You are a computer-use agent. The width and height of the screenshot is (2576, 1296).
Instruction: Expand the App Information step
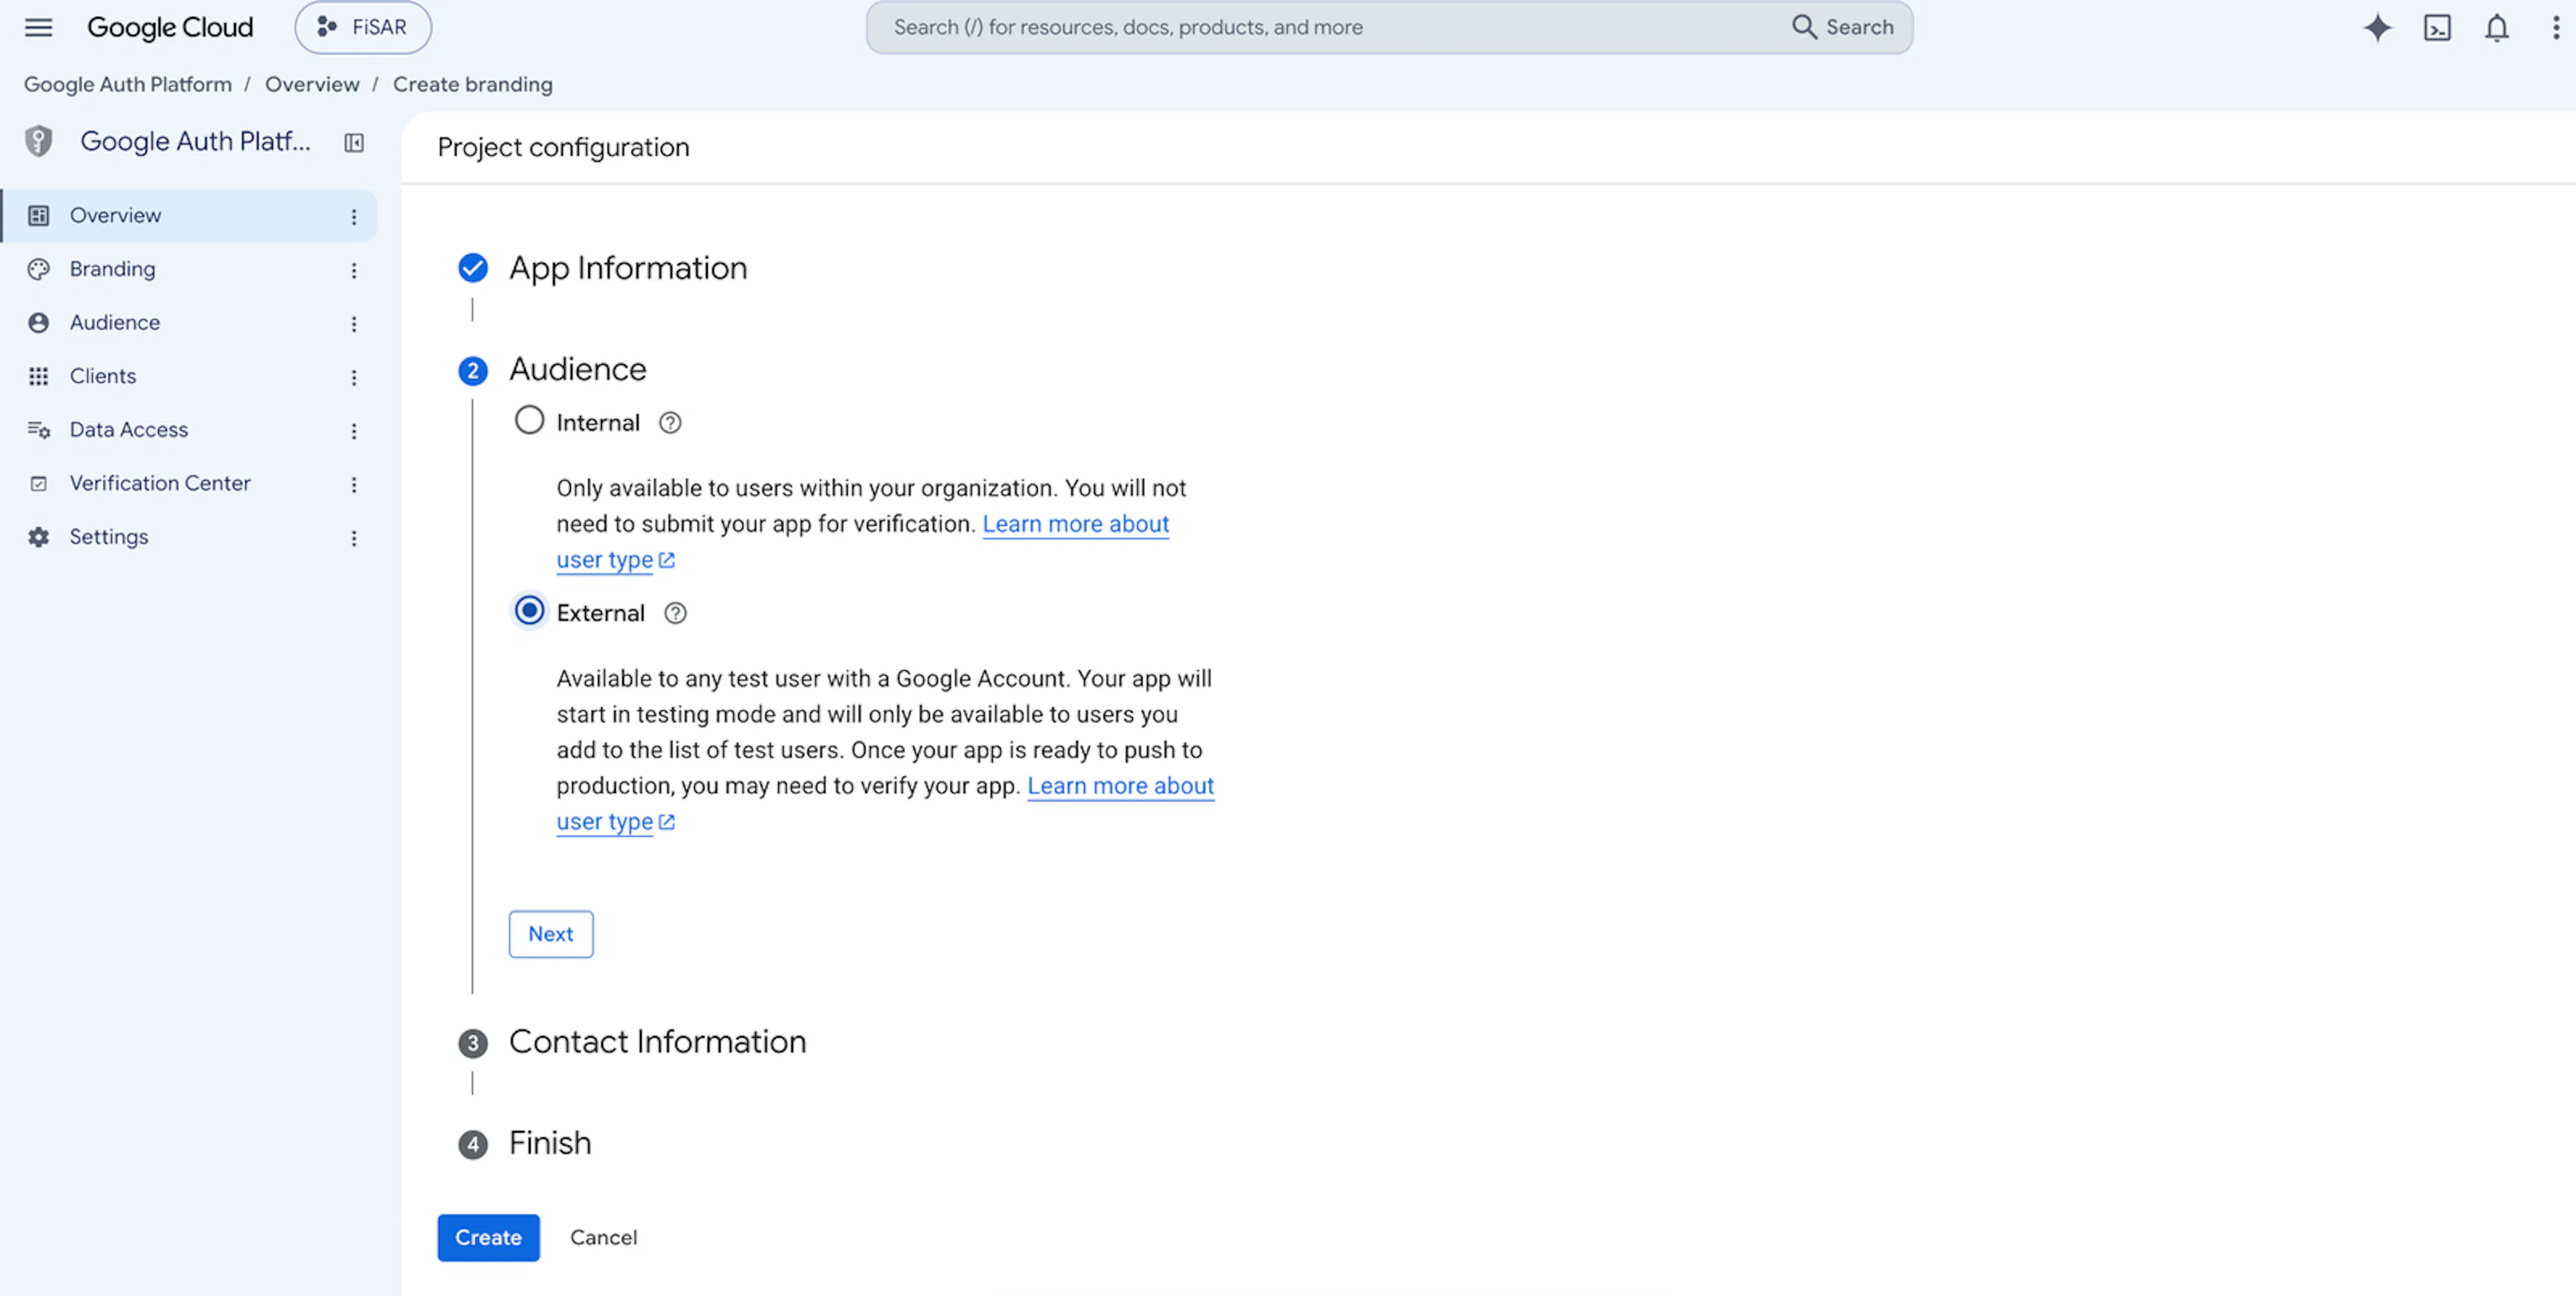click(627, 268)
